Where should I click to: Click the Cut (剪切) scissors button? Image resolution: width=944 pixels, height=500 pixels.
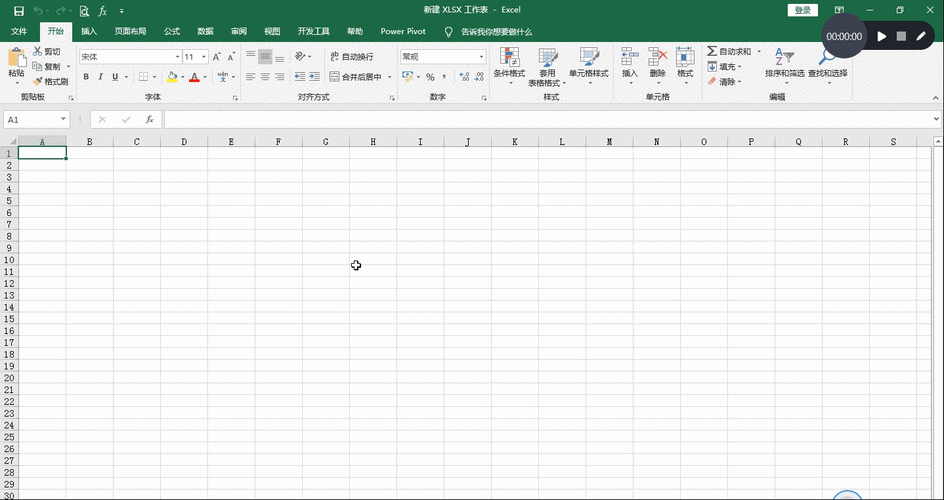point(46,52)
